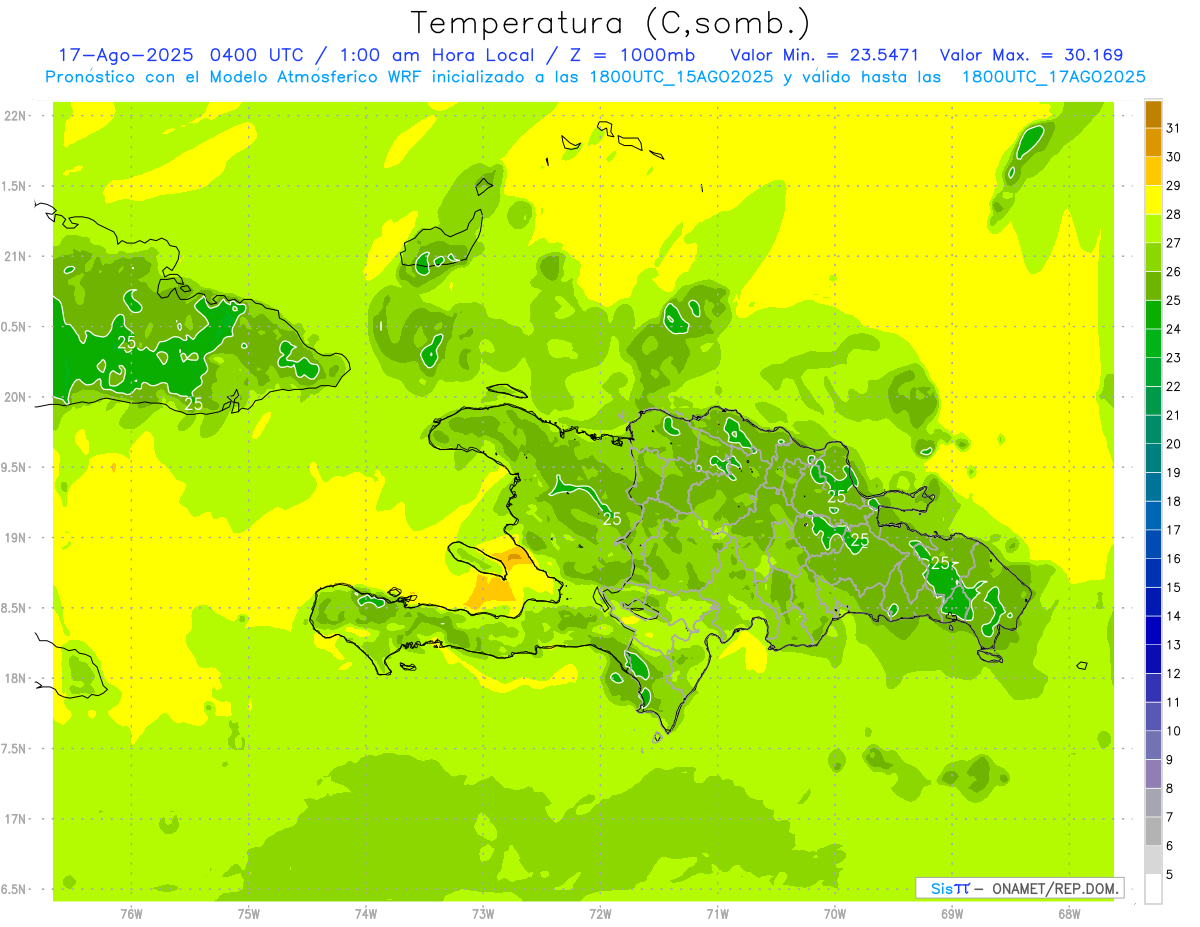This screenshot has height=927, width=1200.
Task: Pick the purple swatch between 8 and 9
Action: point(1153,774)
